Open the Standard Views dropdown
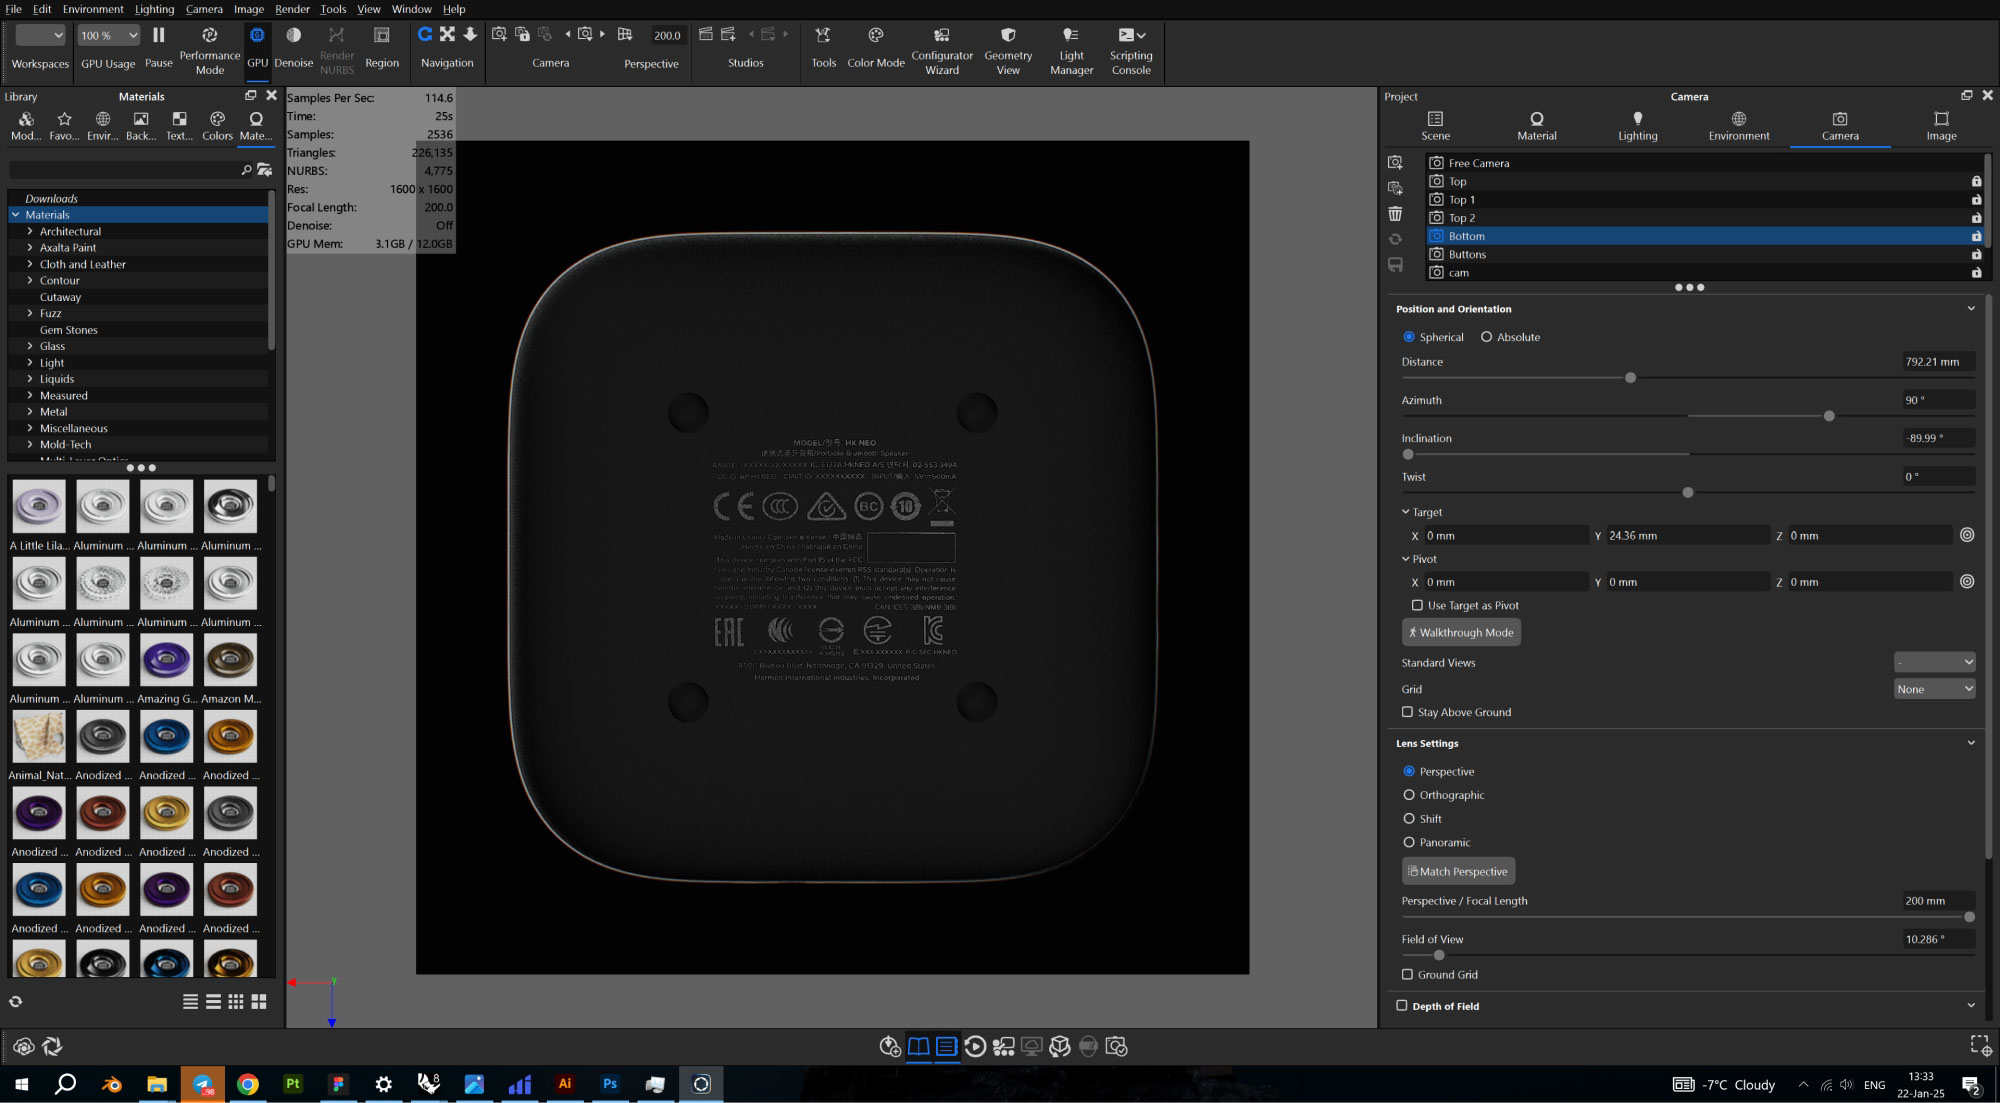2000x1103 pixels. (1934, 662)
